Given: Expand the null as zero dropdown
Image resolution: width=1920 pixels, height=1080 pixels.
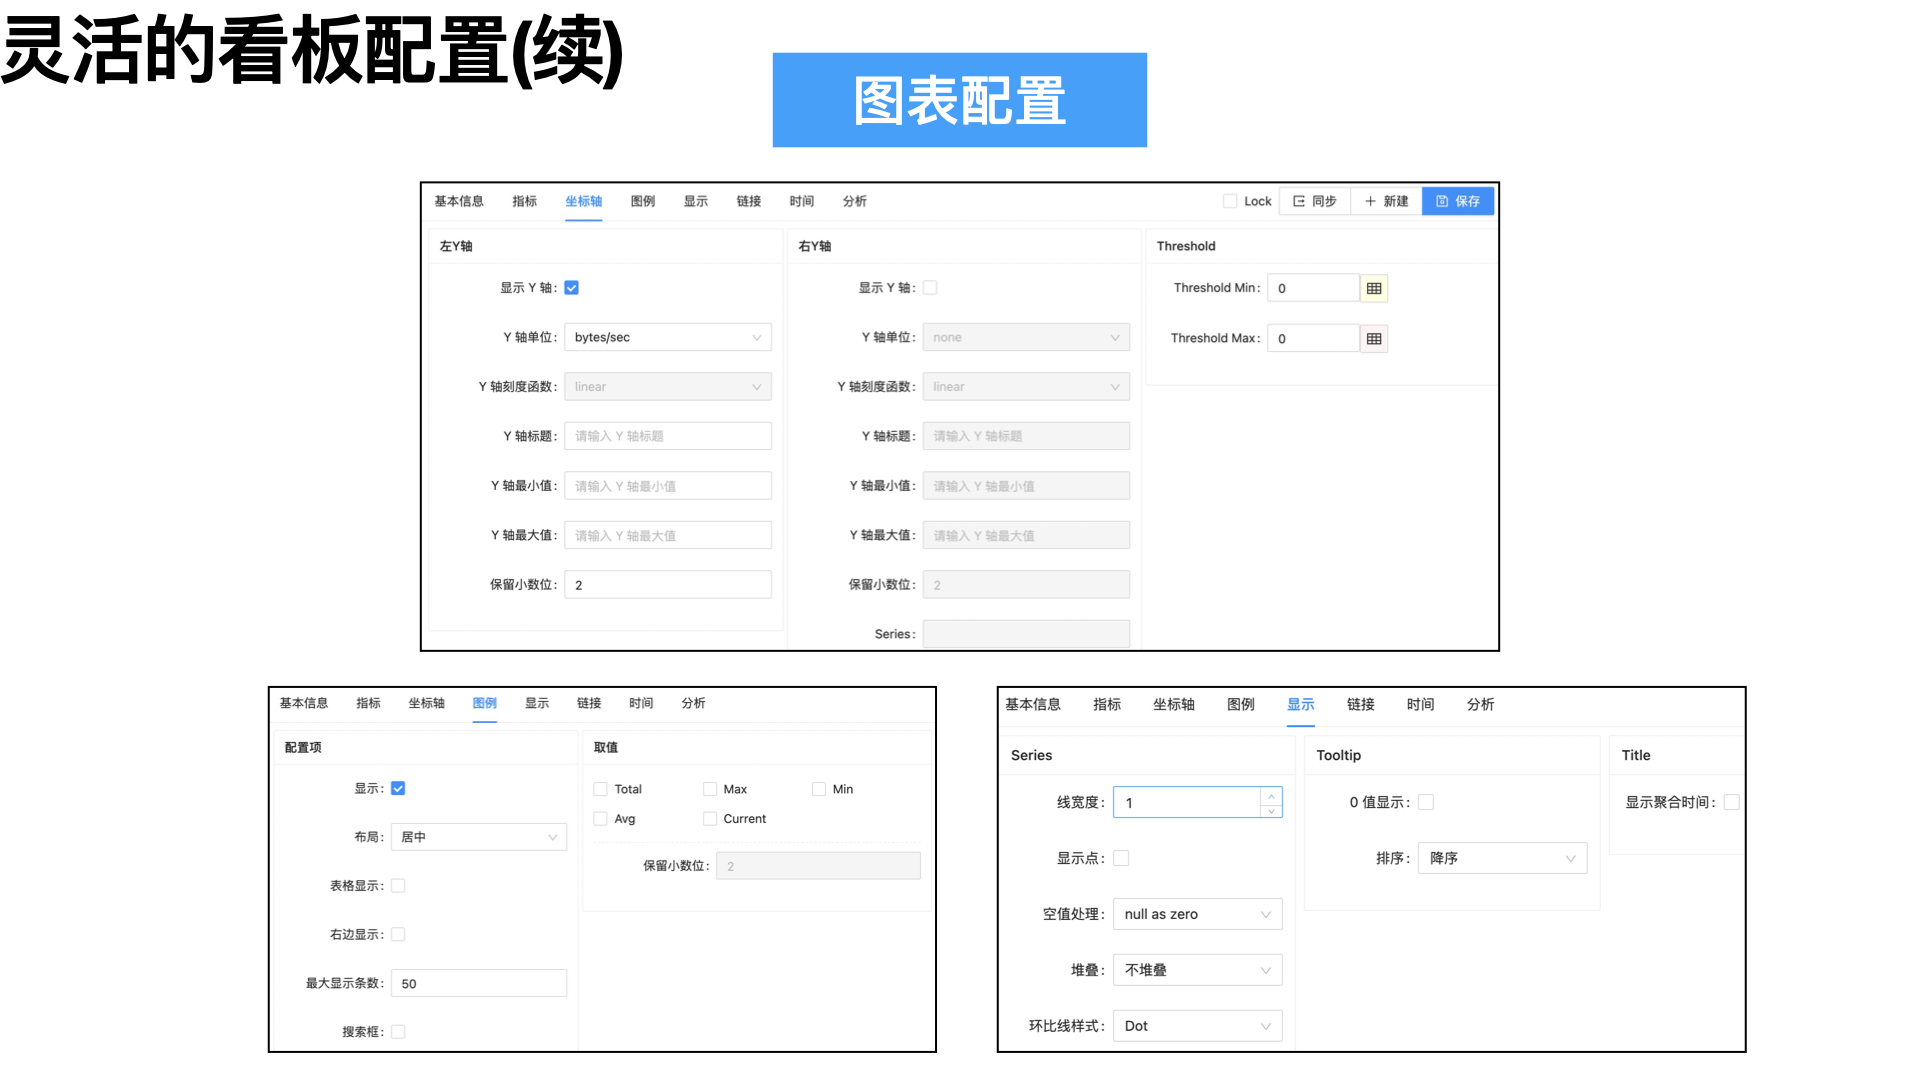Looking at the screenshot, I should coord(1197,914).
